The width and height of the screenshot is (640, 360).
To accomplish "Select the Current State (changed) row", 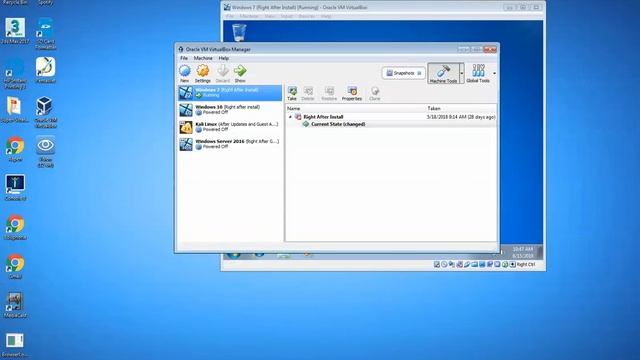I will pyautogui.click(x=391, y=124).
